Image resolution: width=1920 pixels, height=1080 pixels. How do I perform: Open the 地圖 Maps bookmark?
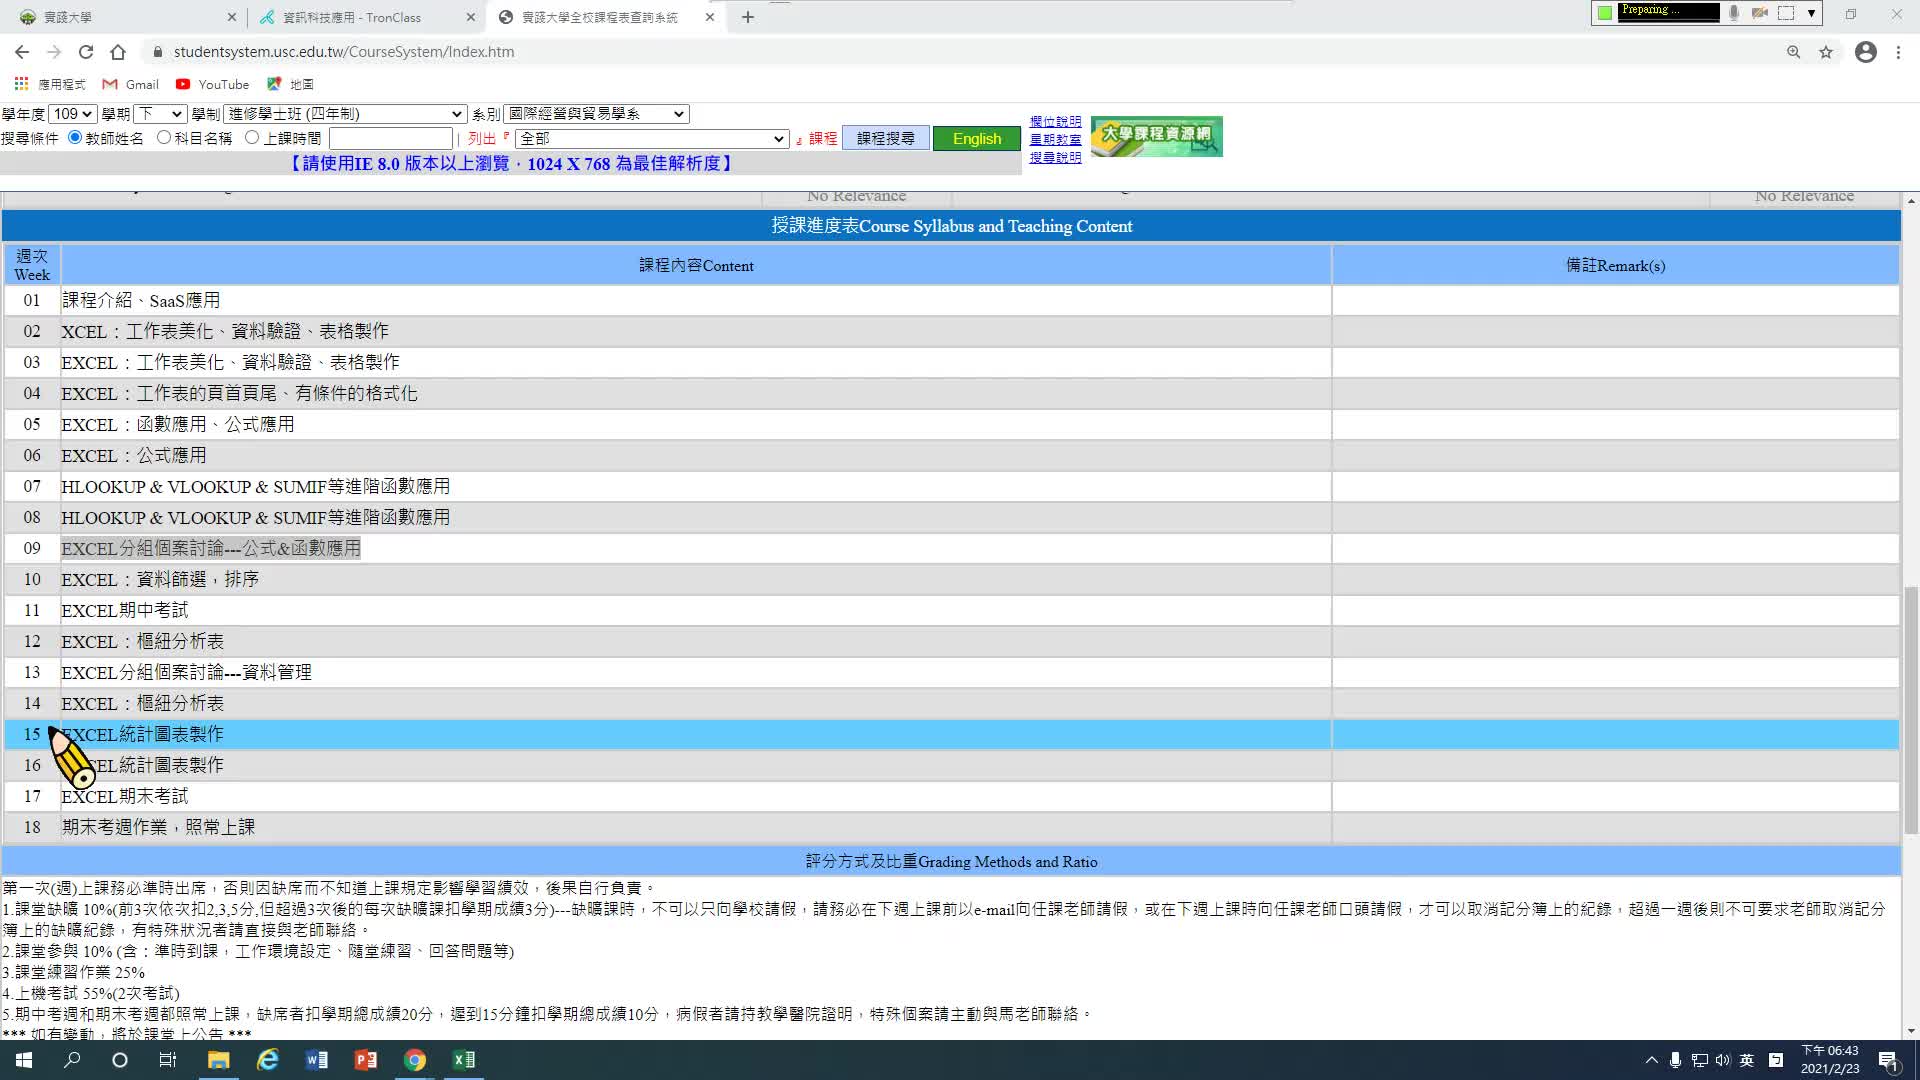(290, 84)
